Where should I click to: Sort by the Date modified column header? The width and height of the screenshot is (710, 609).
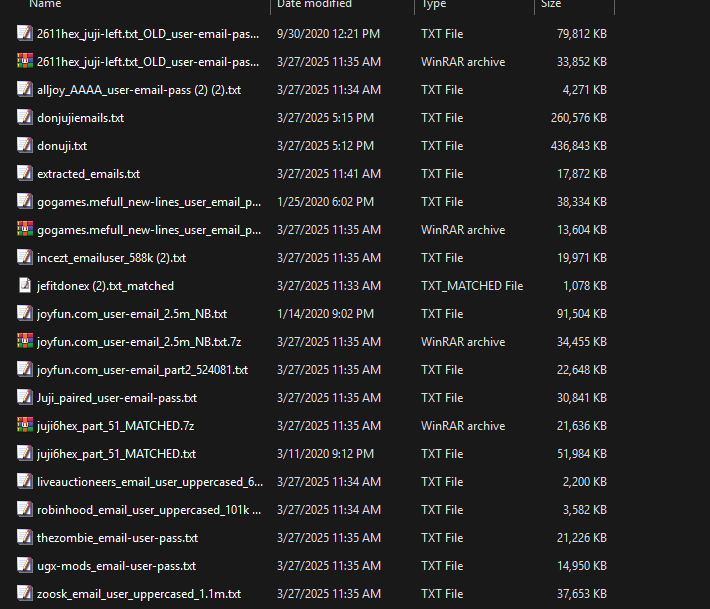tap(314, 4)
